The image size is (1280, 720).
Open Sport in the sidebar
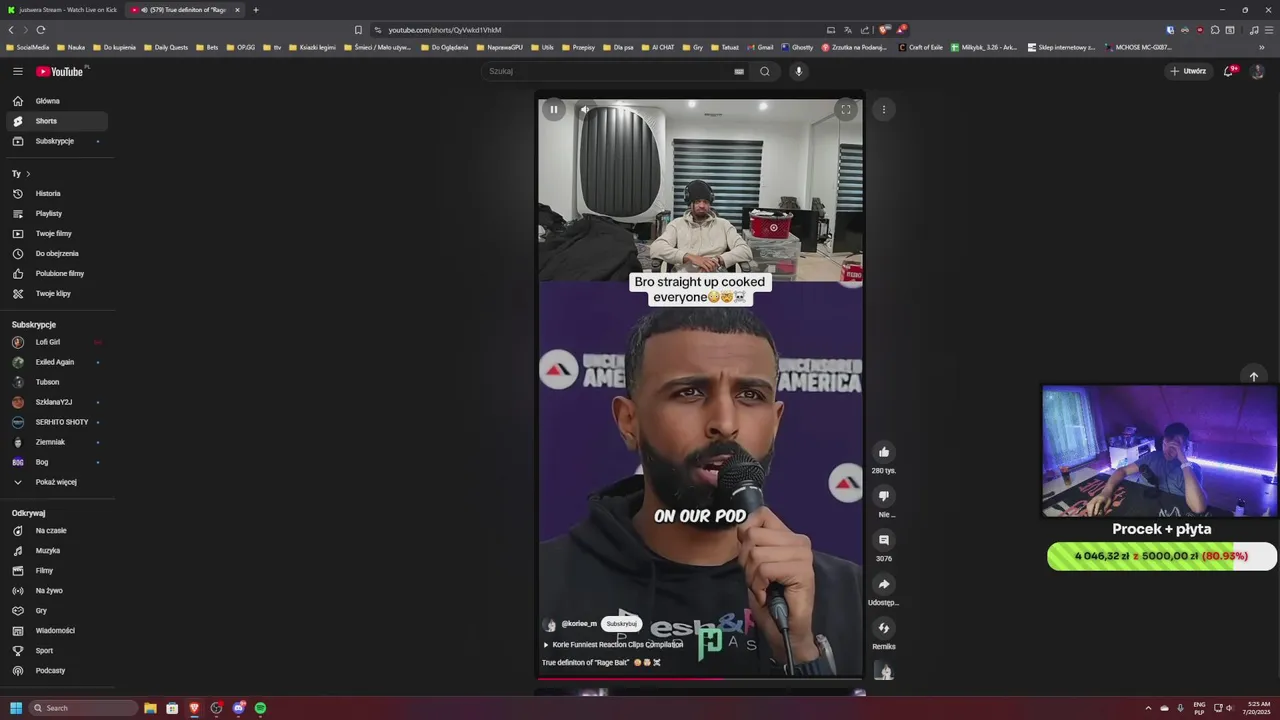57,651
